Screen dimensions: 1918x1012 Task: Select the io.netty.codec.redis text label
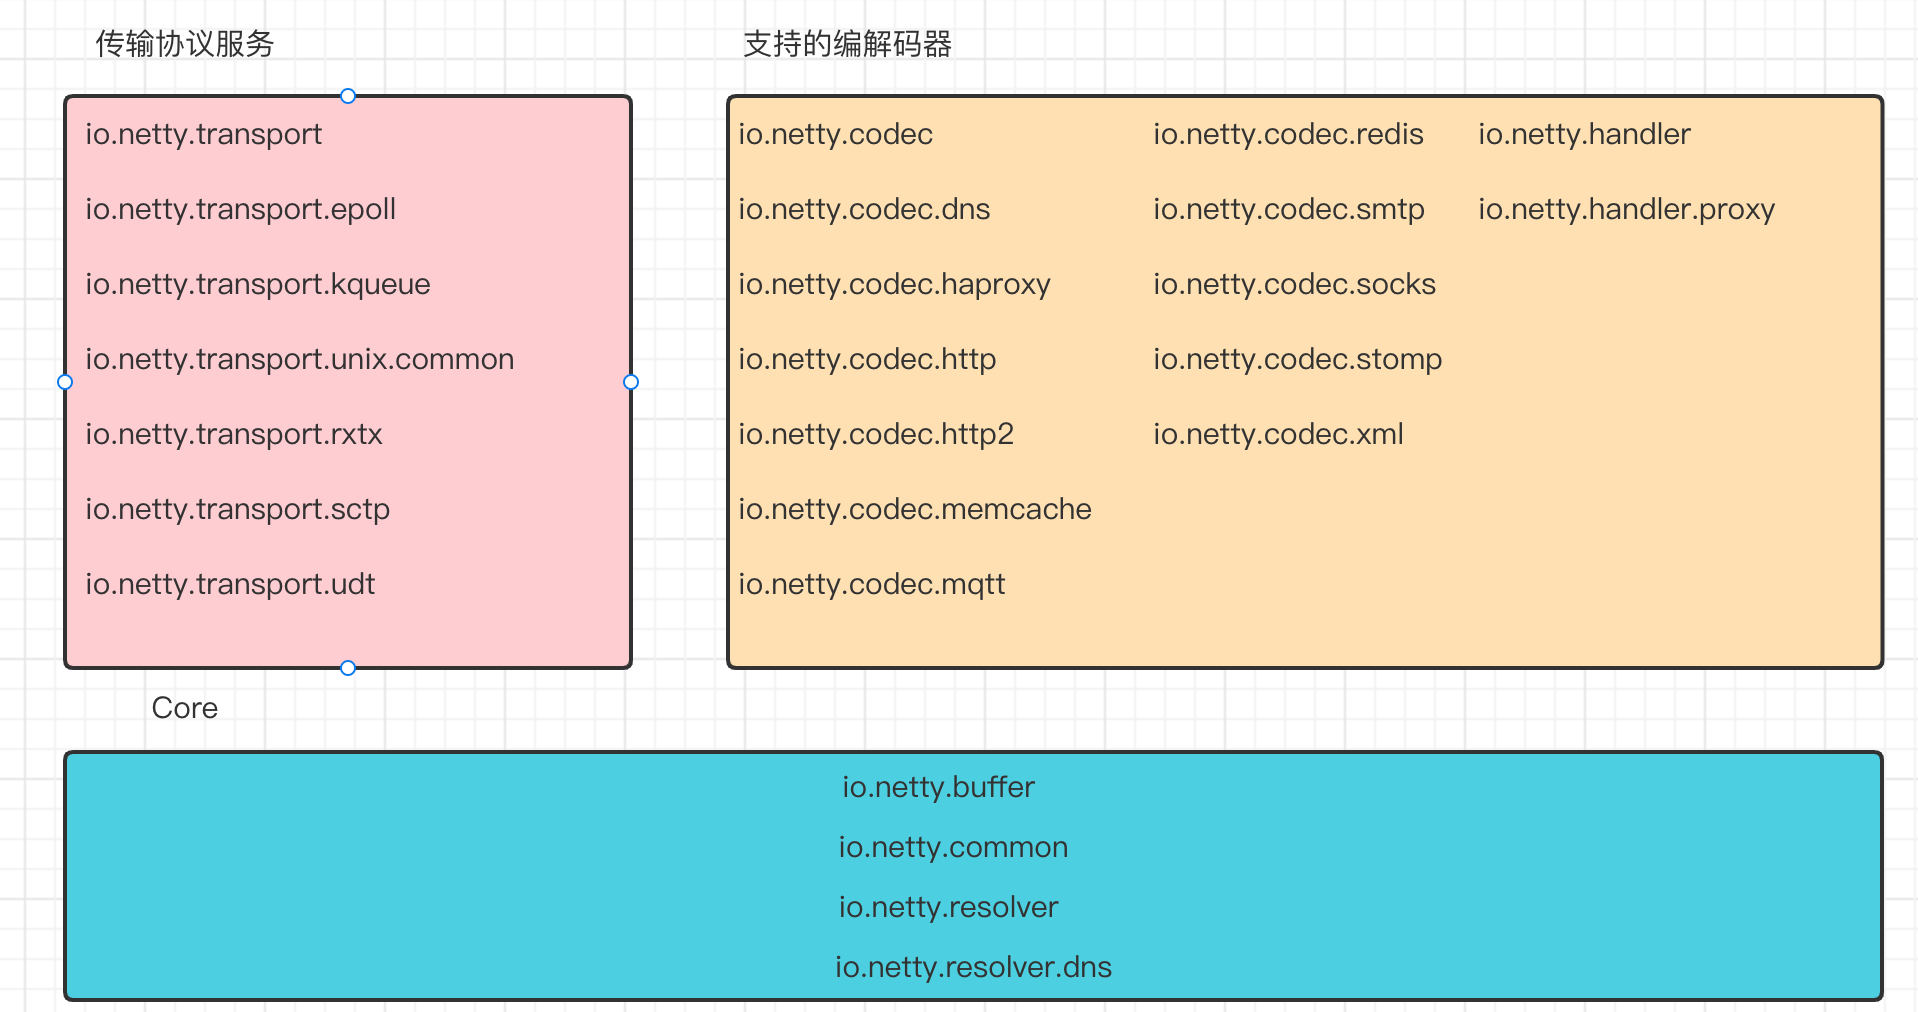[x=1288, y=134]
